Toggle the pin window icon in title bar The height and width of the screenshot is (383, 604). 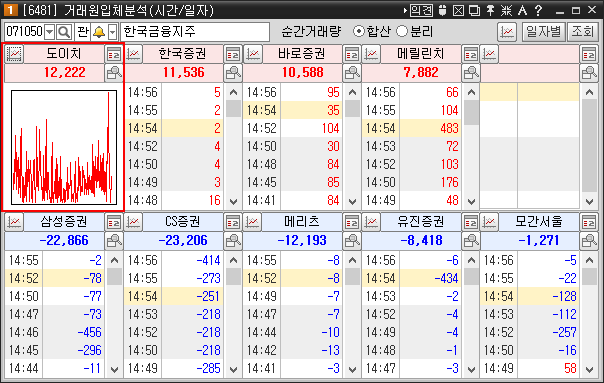(x=490, y=10)
